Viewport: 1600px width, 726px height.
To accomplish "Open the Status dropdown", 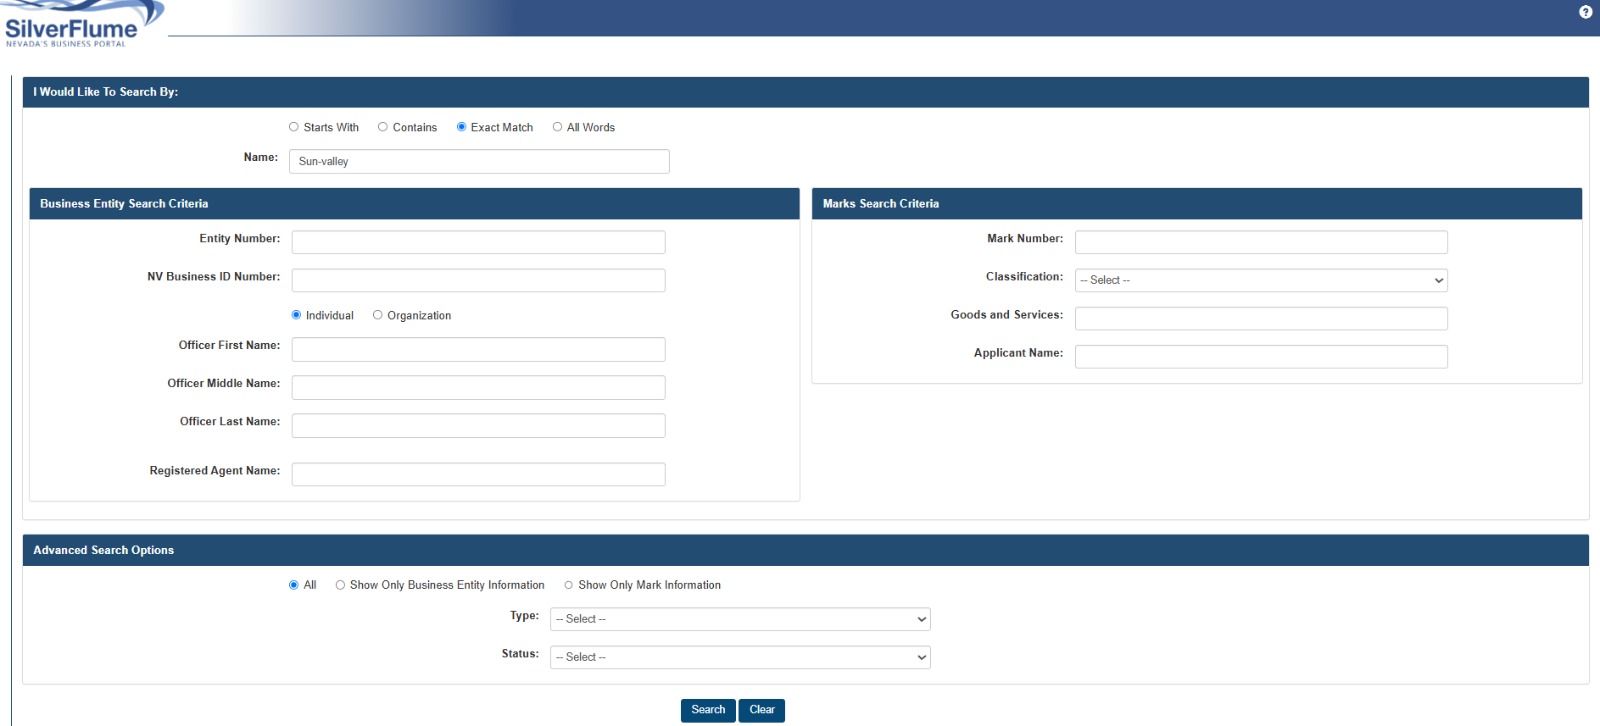I will [740, 657].
